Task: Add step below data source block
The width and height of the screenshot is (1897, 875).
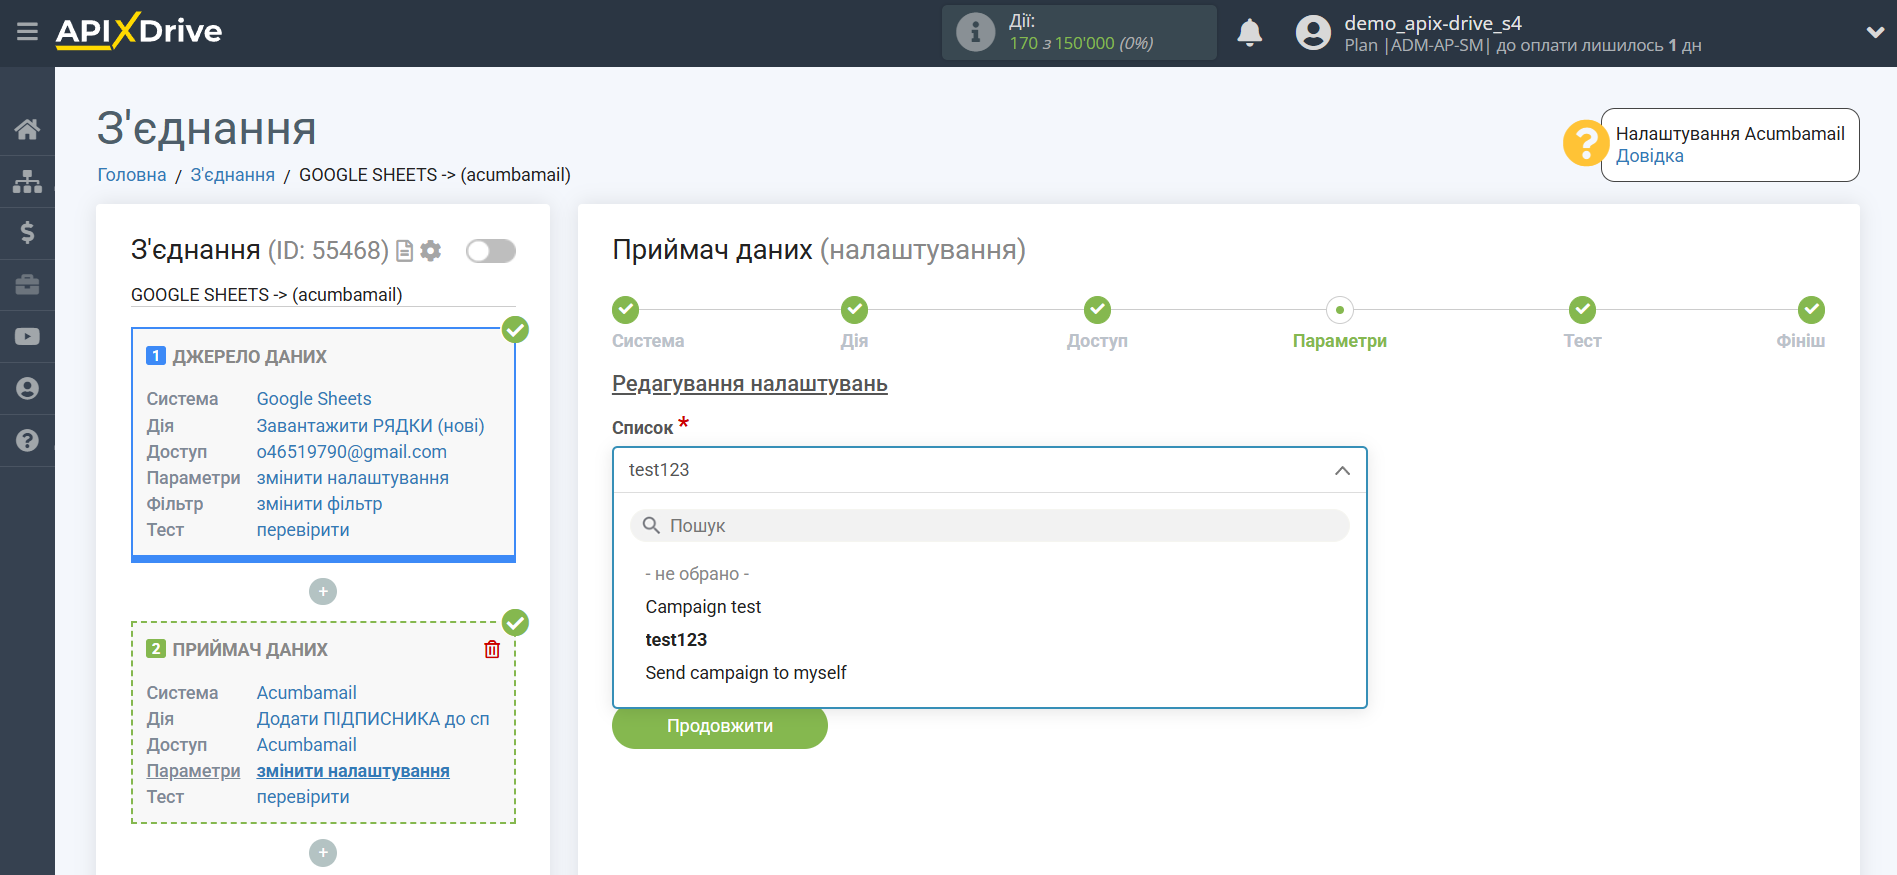Action: 323,592
